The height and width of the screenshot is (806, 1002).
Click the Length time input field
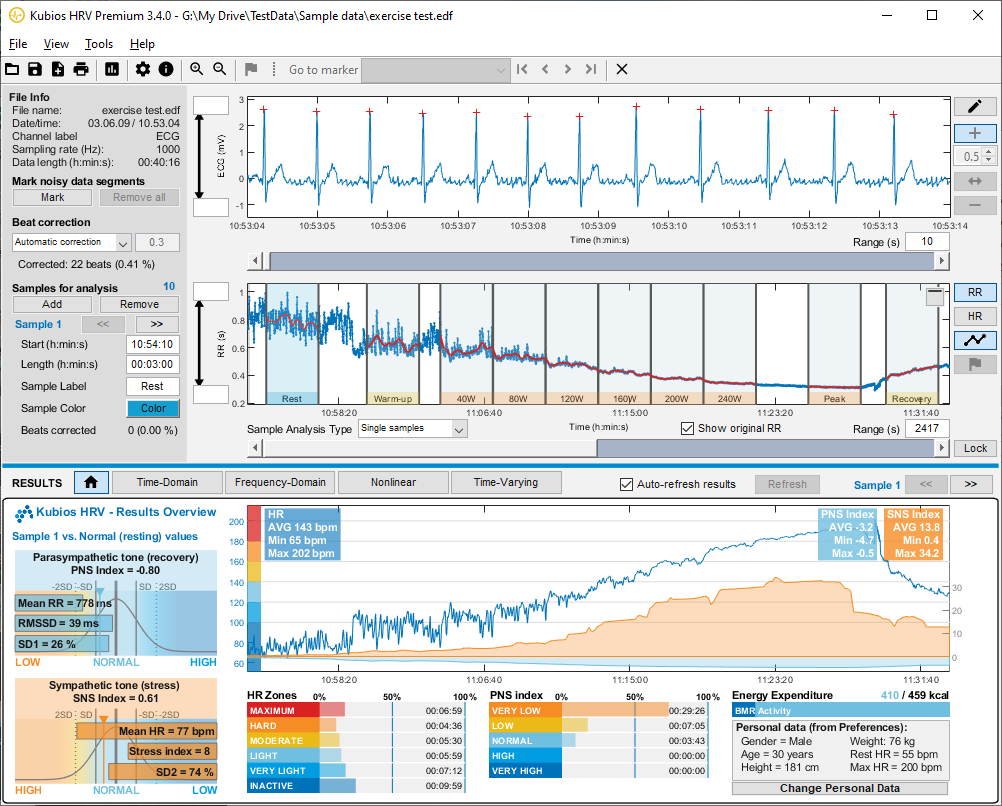[153, 364]
